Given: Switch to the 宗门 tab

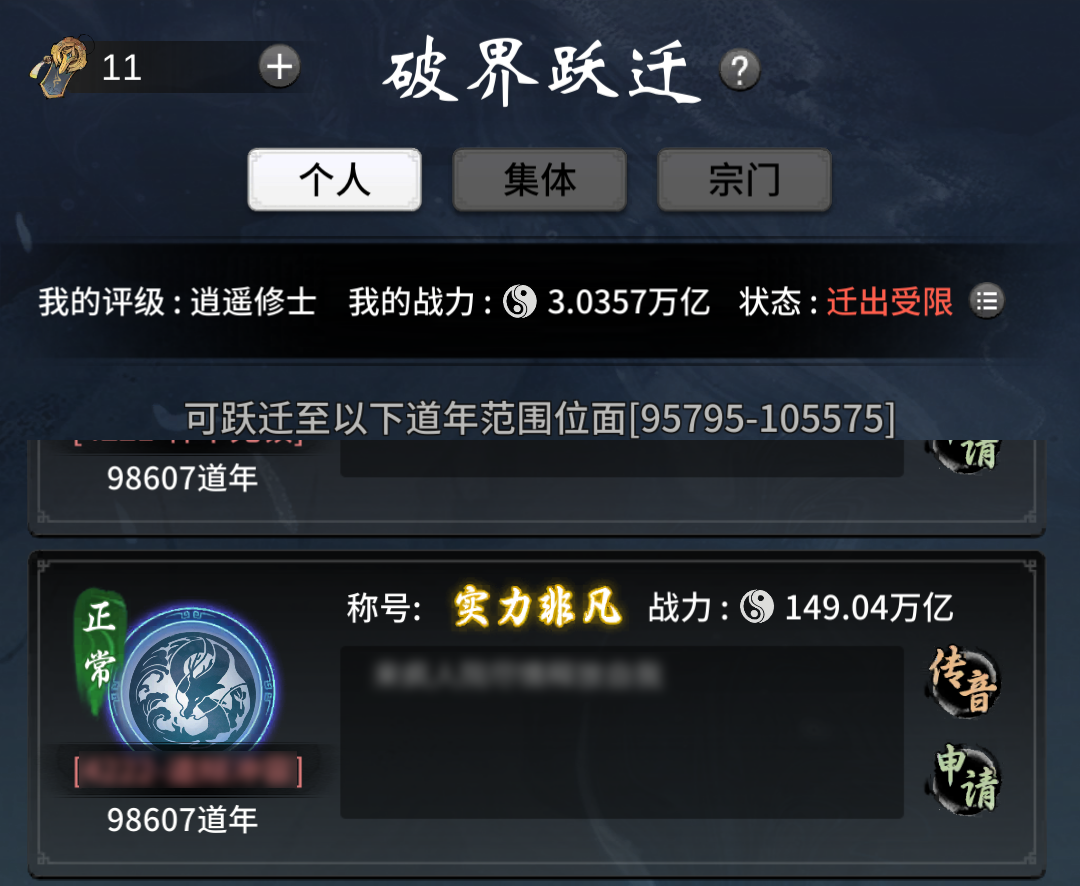Looking at the screenshot, I should [745, 180].
